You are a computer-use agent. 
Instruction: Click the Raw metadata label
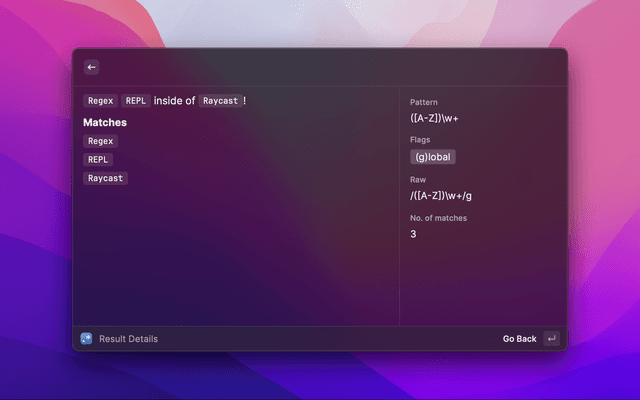418,180
